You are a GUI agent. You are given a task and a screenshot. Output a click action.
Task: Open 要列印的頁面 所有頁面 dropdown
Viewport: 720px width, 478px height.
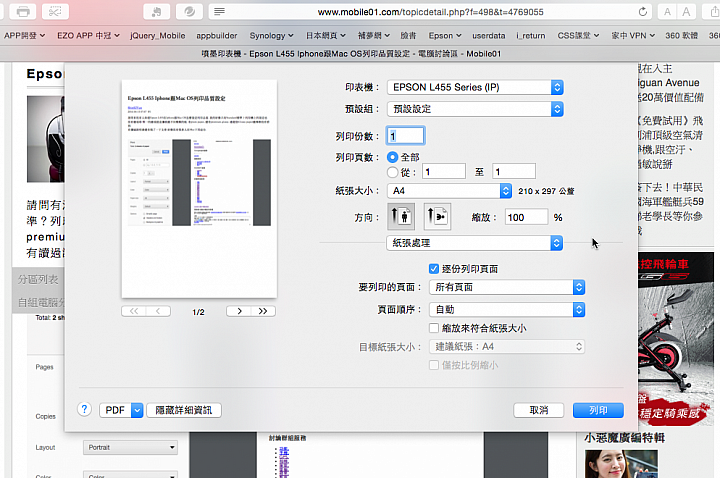(507, 287)
